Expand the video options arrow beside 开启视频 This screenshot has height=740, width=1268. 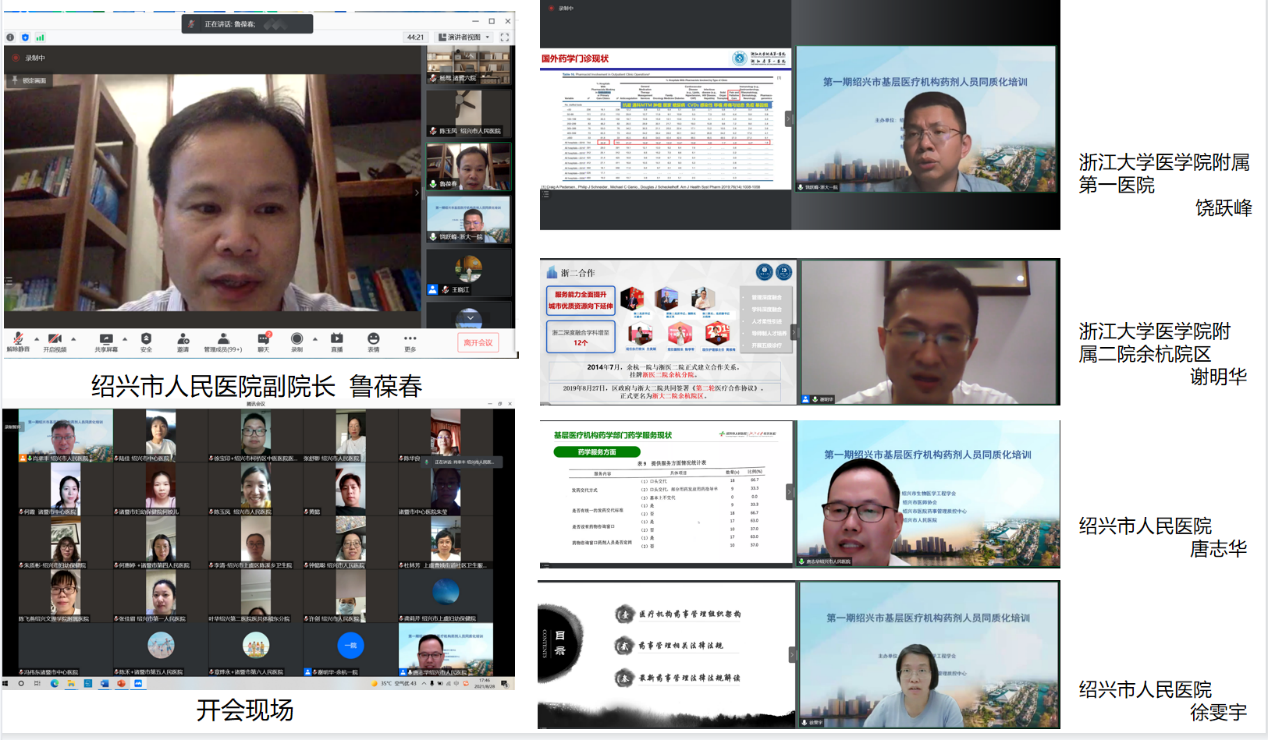click(x=74, y=339)
